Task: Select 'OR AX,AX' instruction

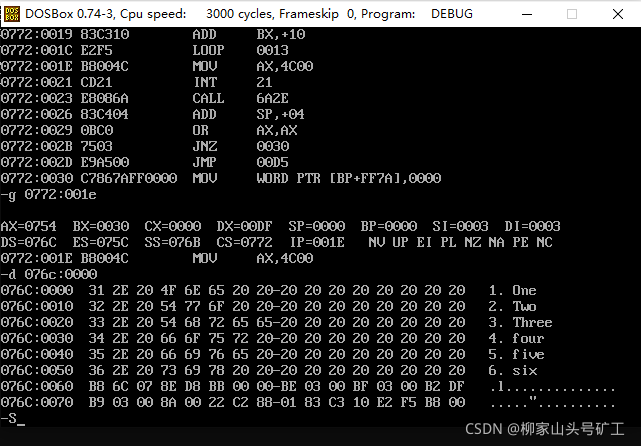Action: [245, 130]
